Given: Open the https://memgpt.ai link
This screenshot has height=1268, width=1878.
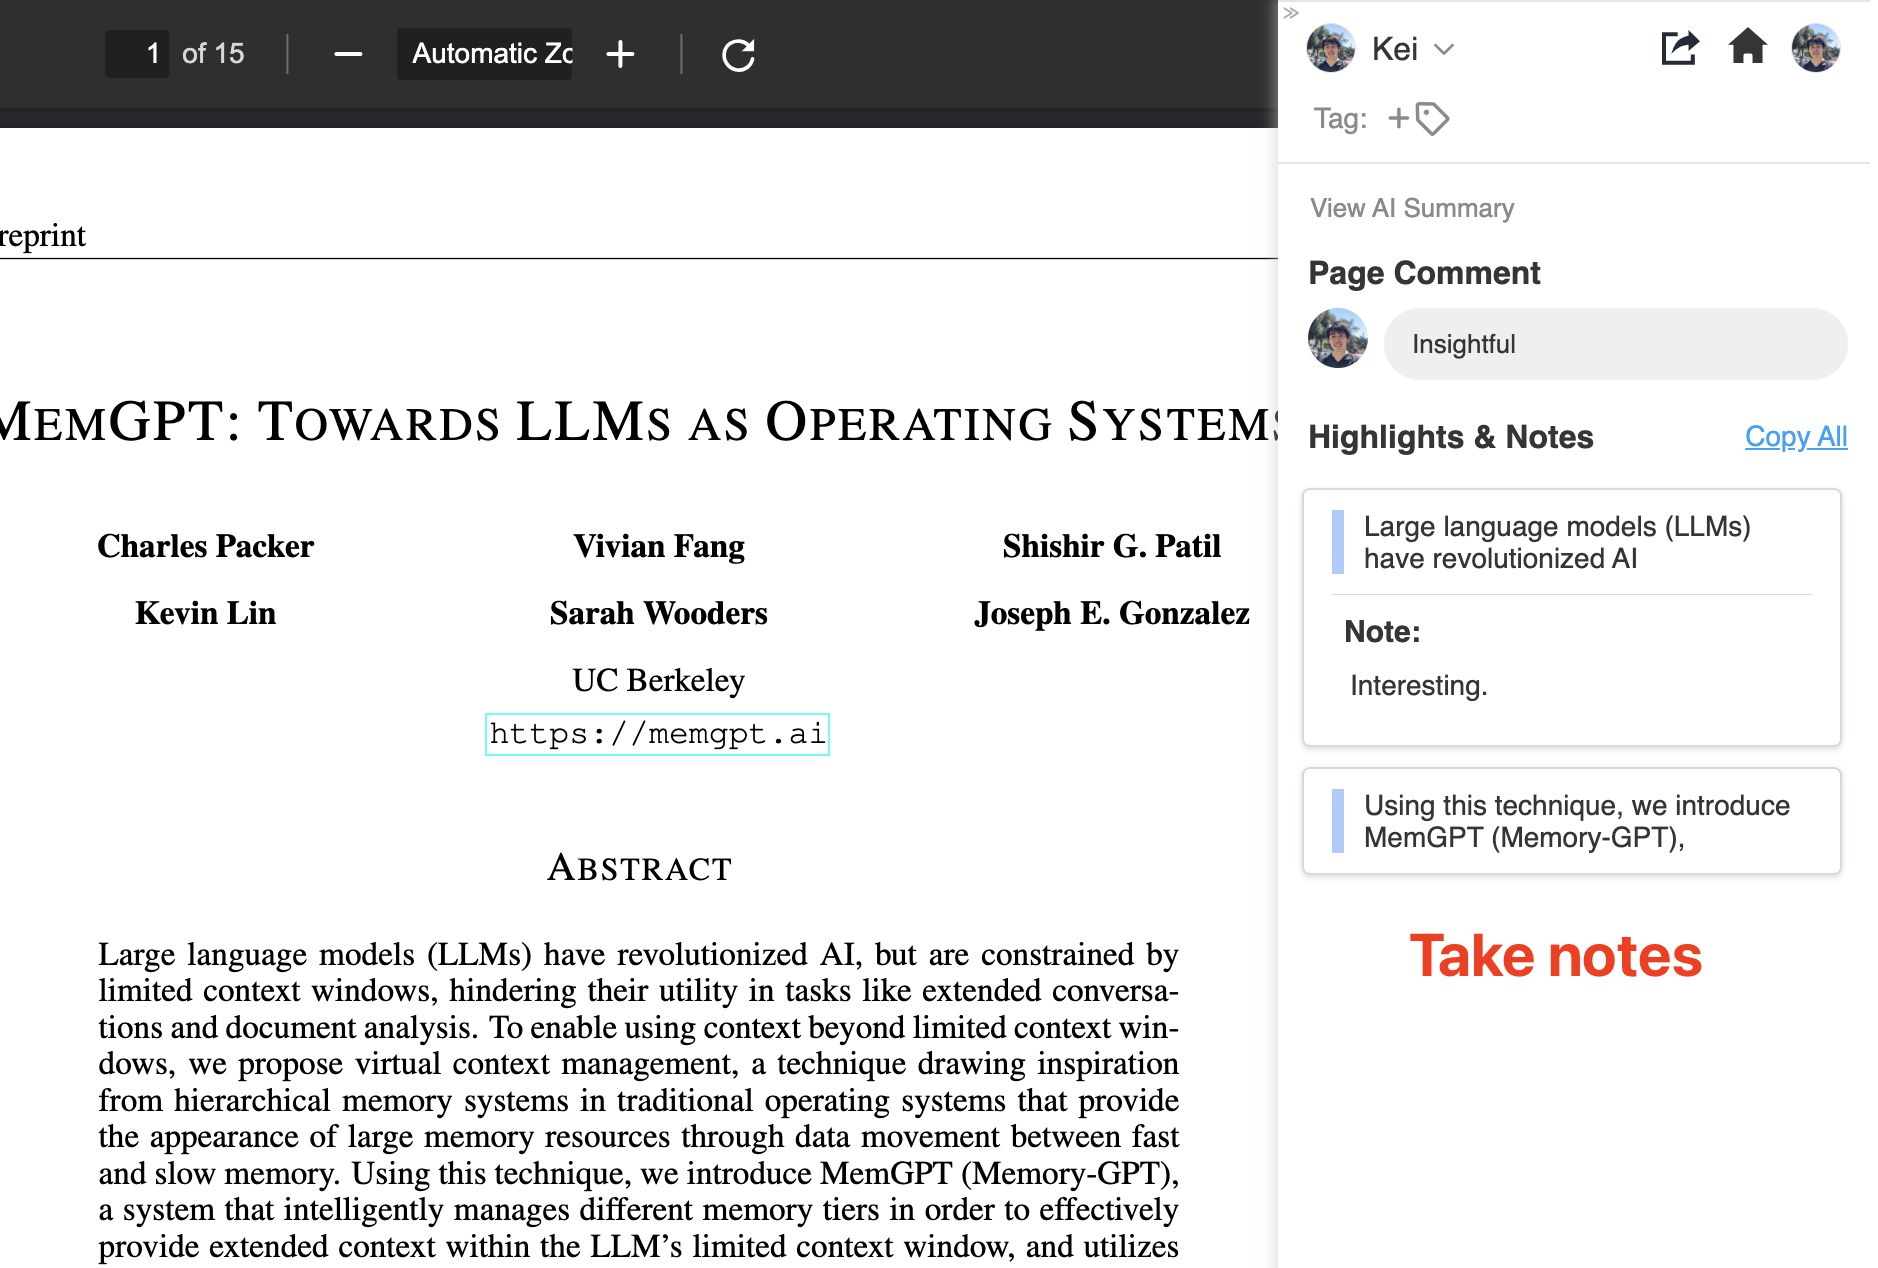Looking at the screenshot, I should tap(657, 734).
